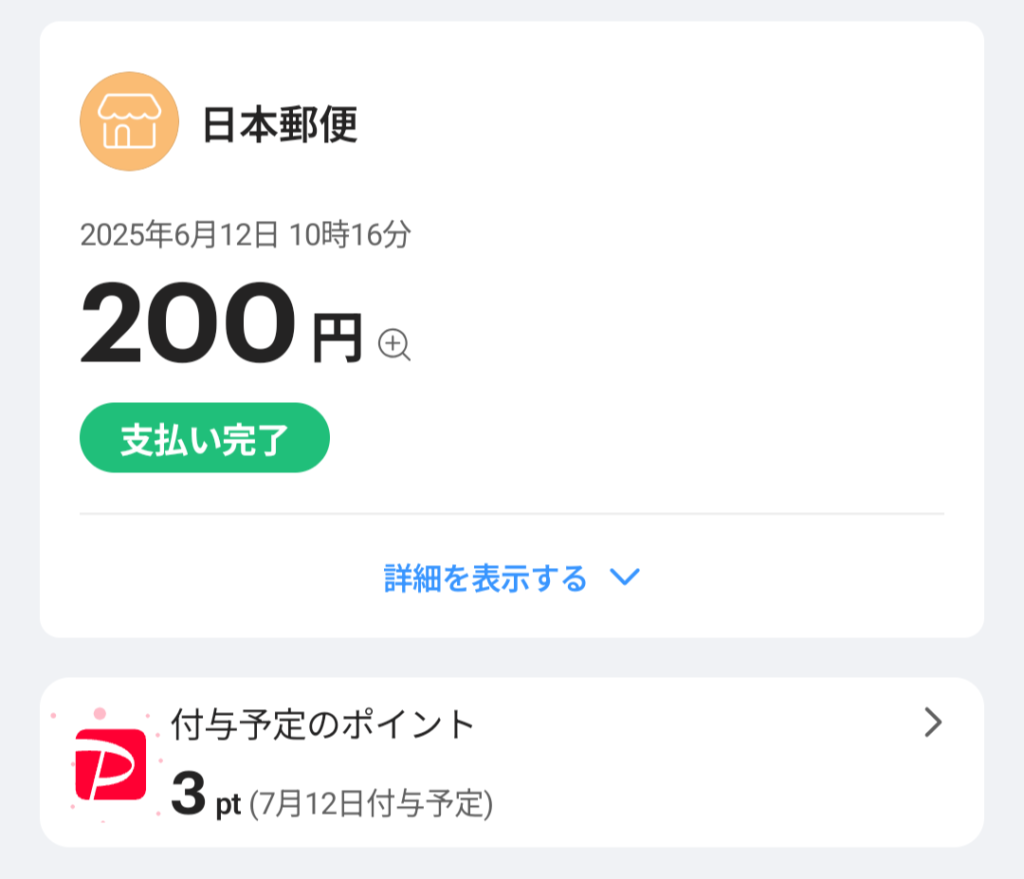Click the 詳細を表示する link
The image size is (1024, 879).
tap(485, 578)
